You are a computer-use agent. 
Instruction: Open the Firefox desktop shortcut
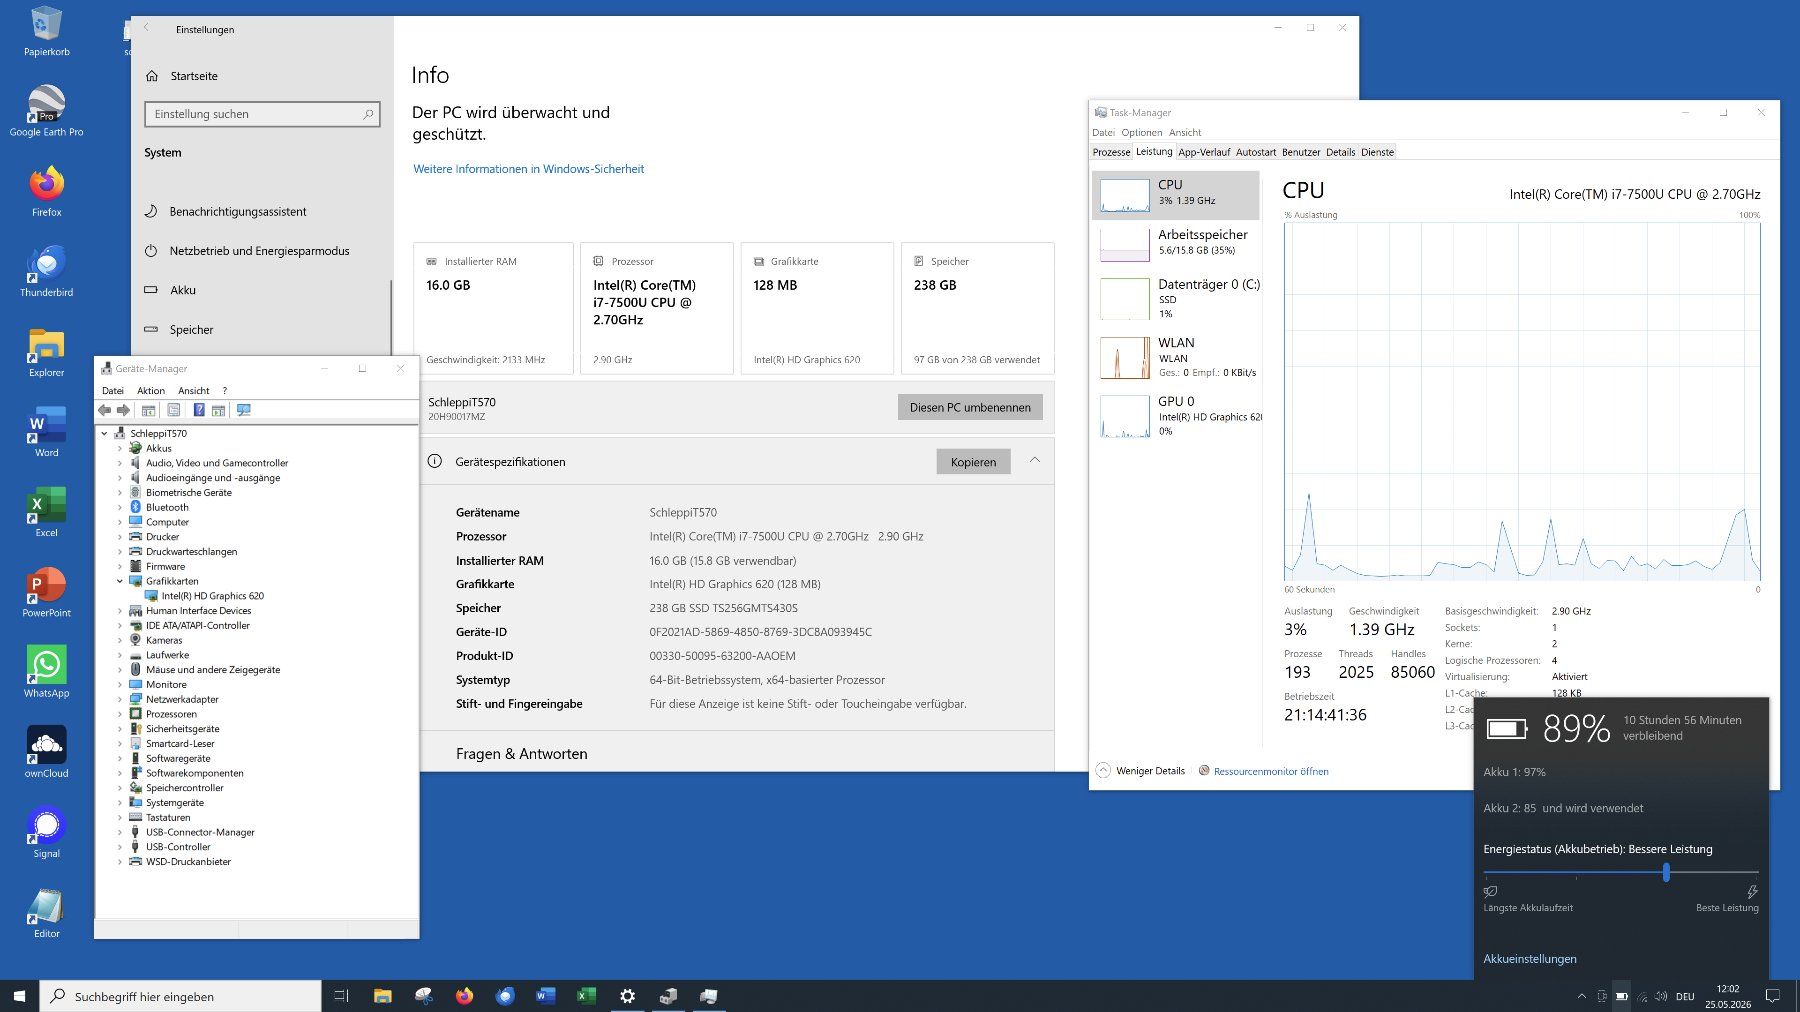tap(47, 191)
